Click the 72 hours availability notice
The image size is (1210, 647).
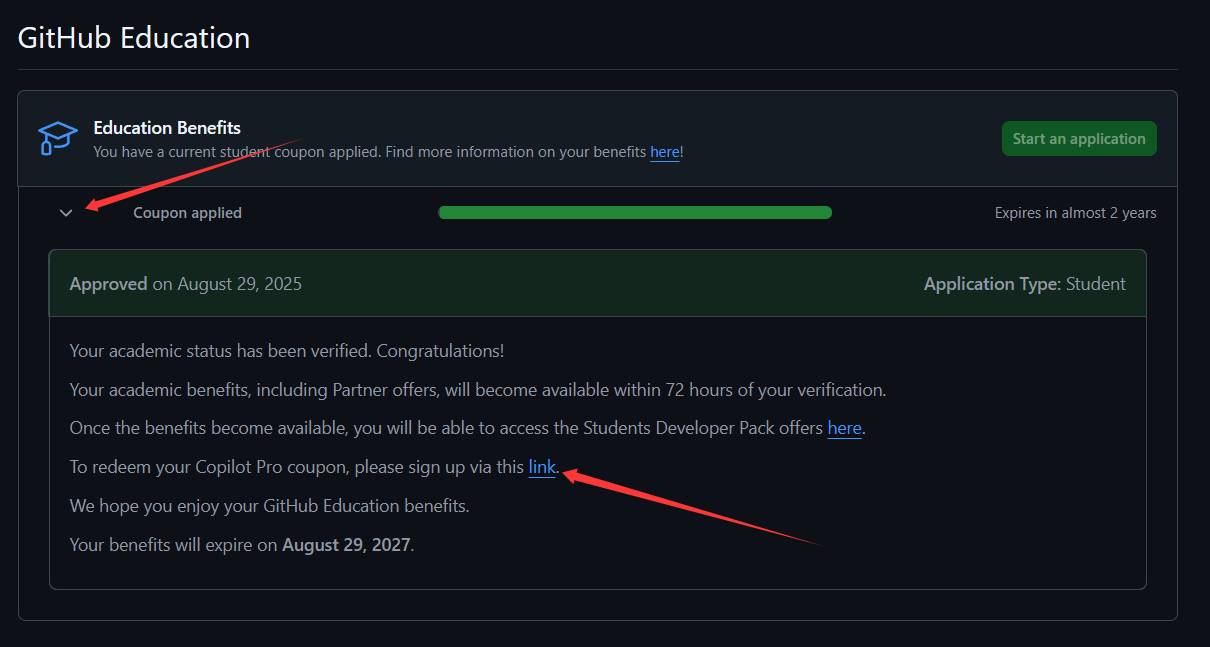pos(478,389)
